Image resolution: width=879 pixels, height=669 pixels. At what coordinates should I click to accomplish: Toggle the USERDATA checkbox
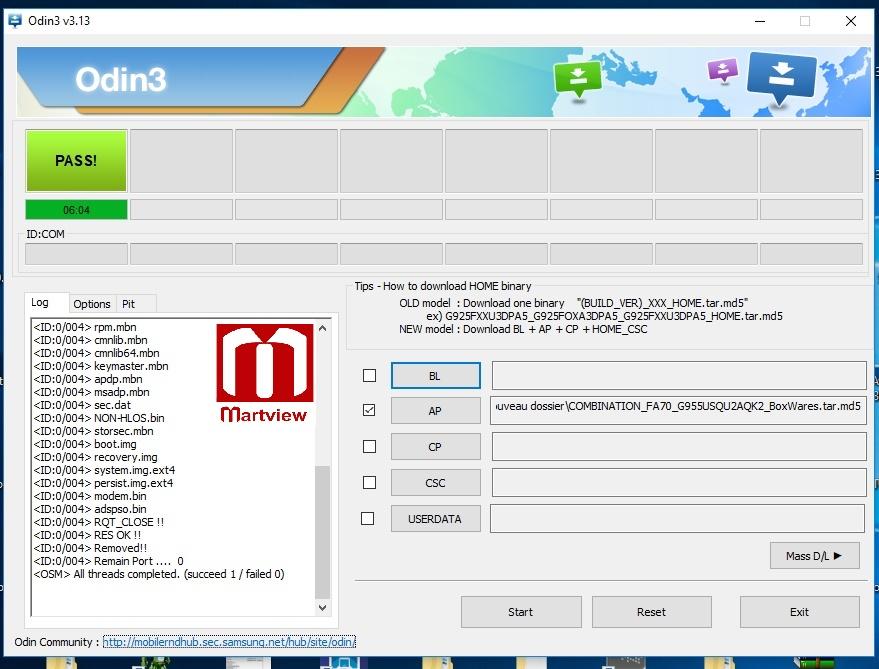click(x=368, y=519)
